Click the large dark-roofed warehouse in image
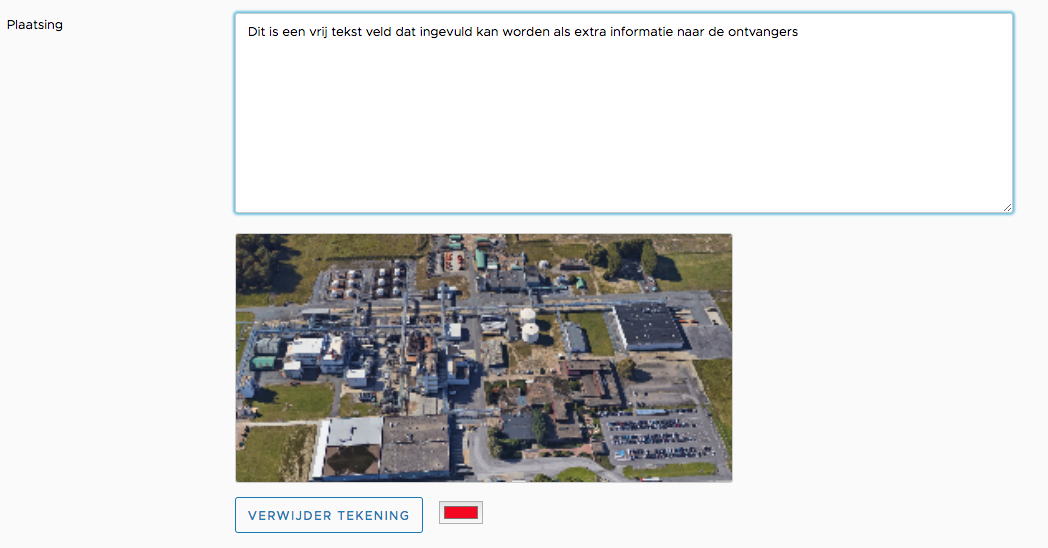Screen dimensions: 1048x548 click(x=648, y=326)
